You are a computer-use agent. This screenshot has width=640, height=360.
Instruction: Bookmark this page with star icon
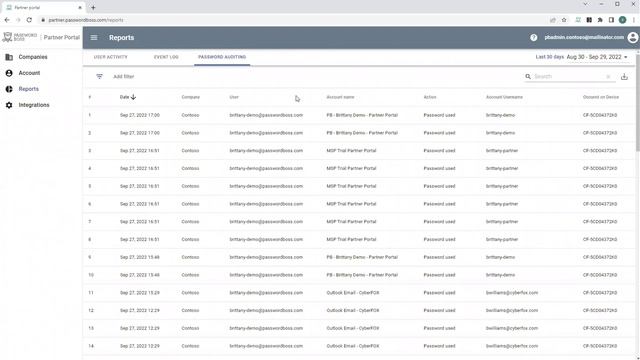tap(564, 20)
